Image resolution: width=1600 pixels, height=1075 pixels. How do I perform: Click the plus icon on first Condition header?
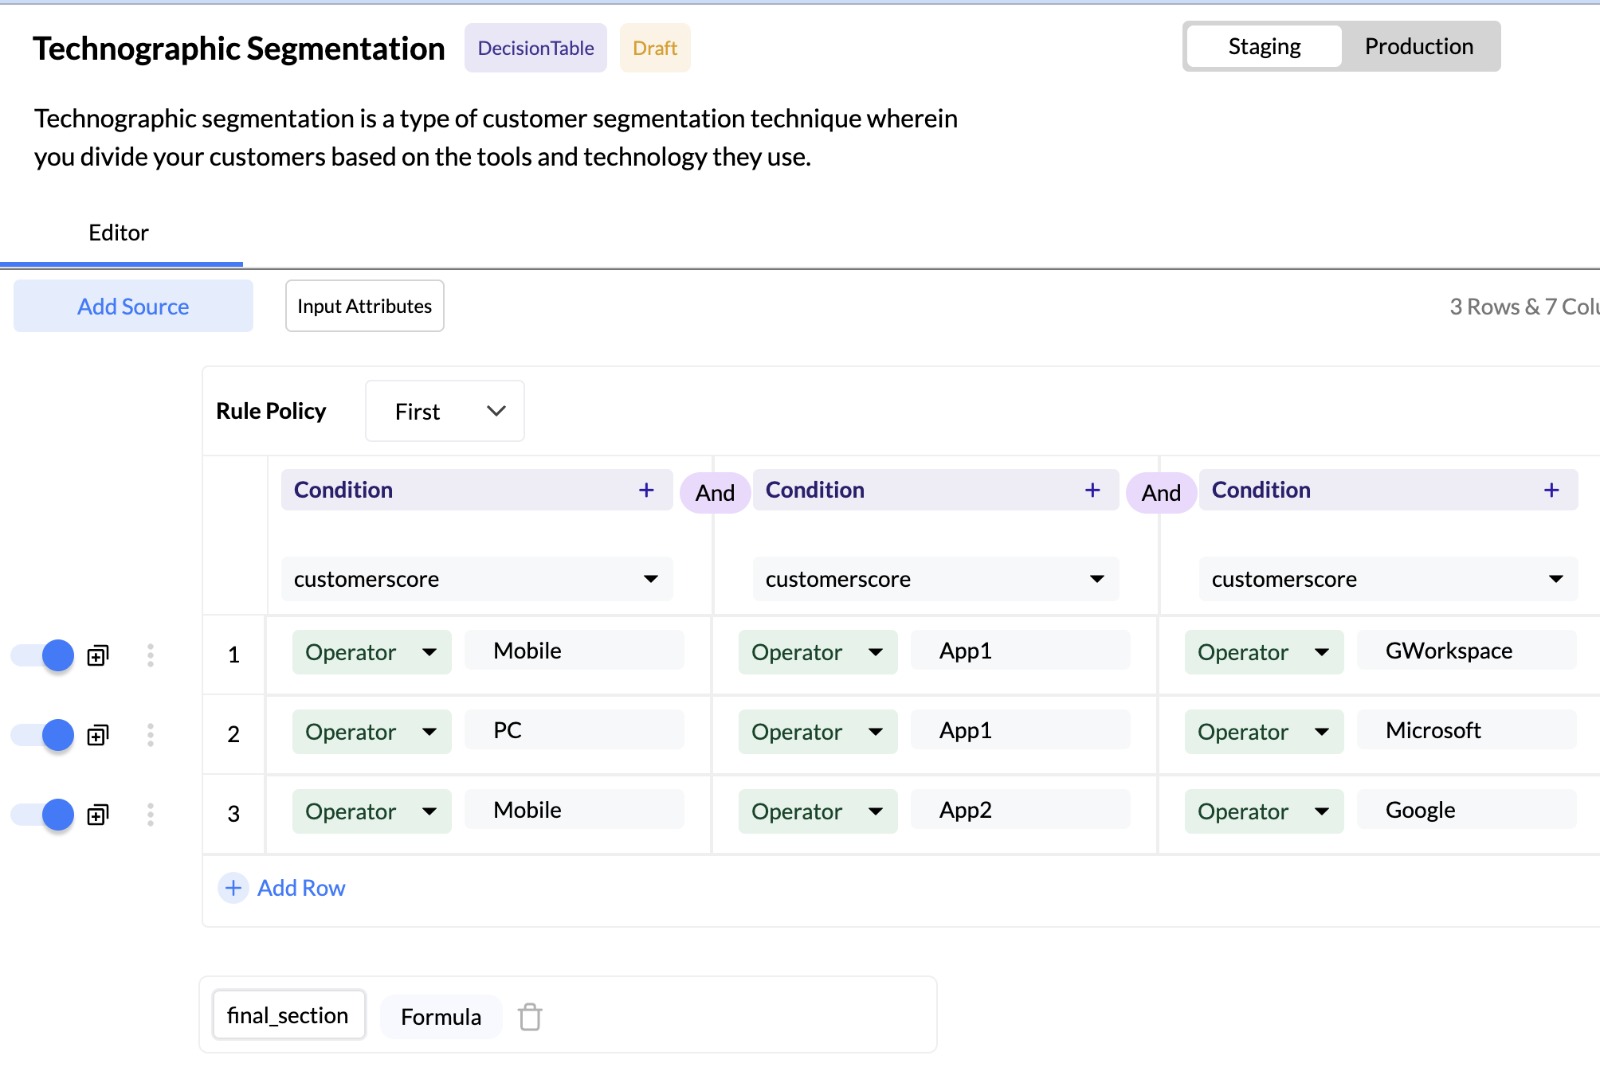coord(646,490)
